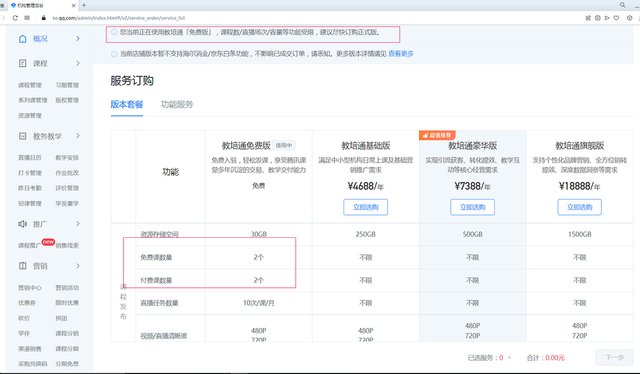Open 限时优惠 in the sidebar

click(x=67, y=303)
